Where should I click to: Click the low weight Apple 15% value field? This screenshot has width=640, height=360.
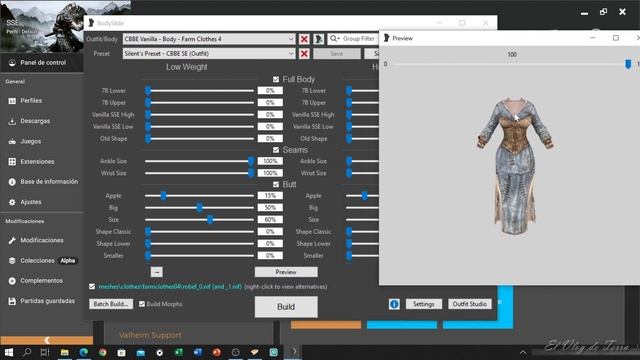click(270, 196)
